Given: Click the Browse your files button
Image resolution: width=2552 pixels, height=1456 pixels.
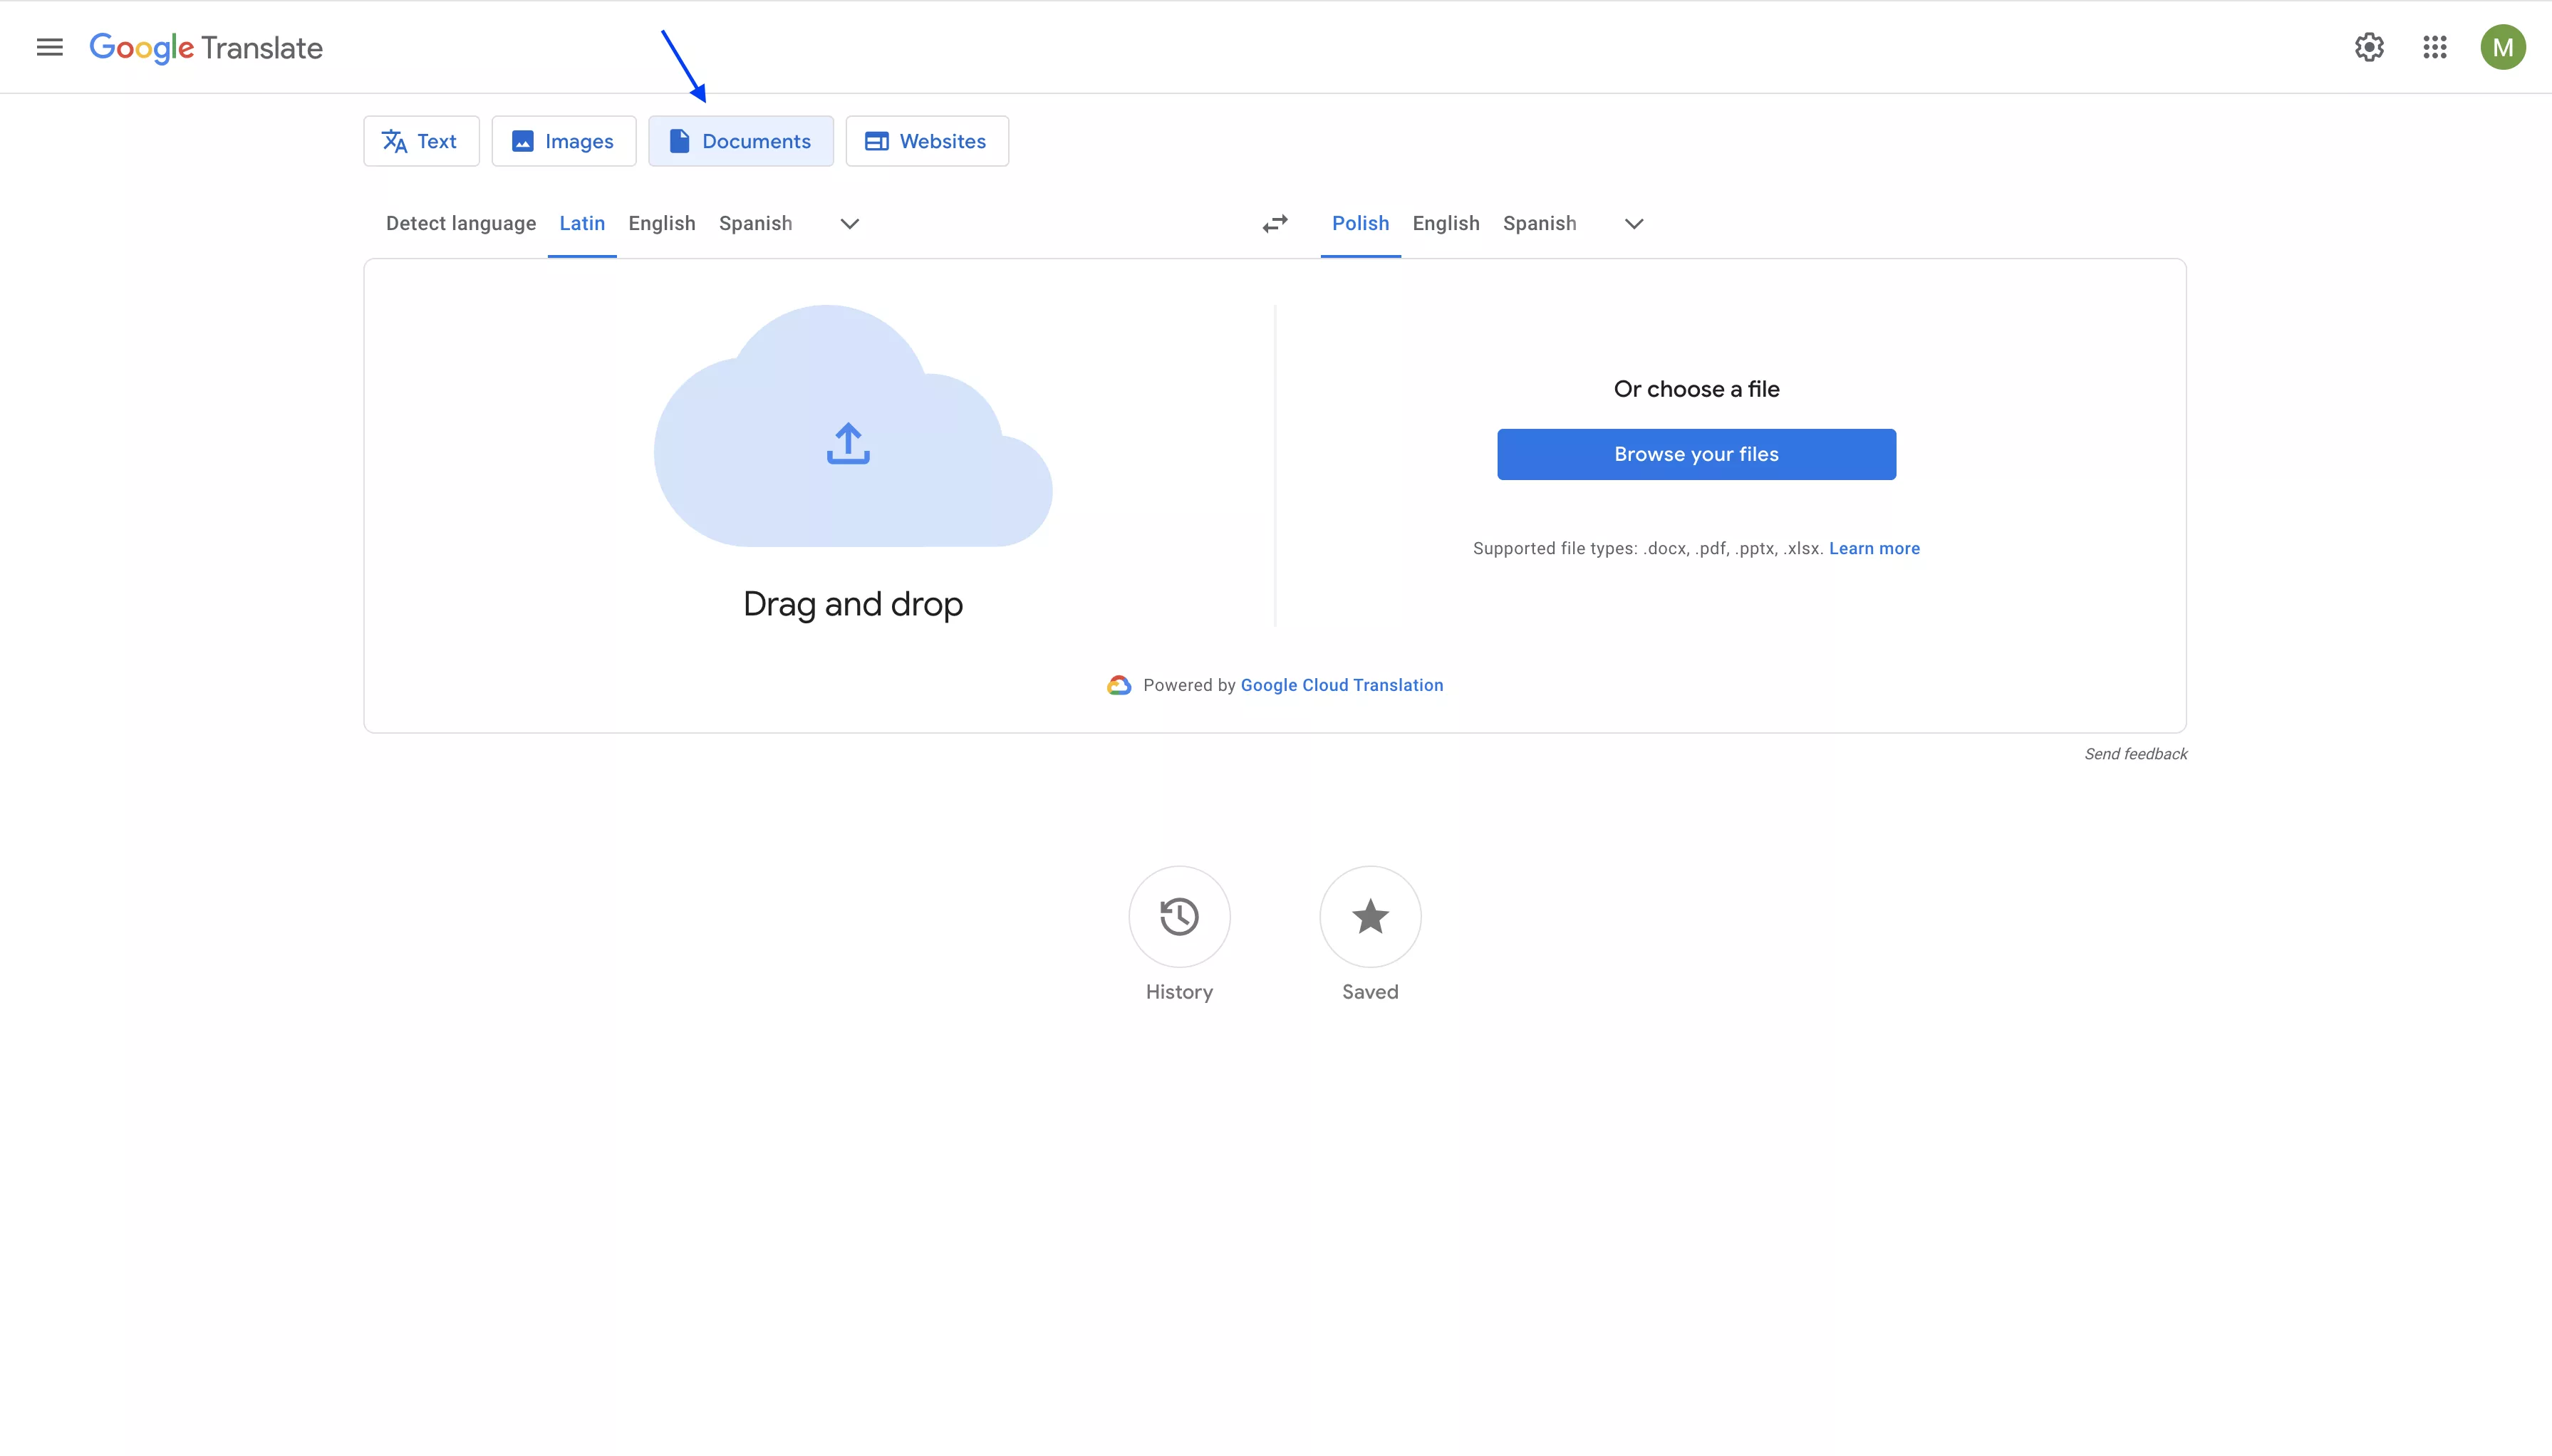Looking at the screenshot, I should 1695,454.
